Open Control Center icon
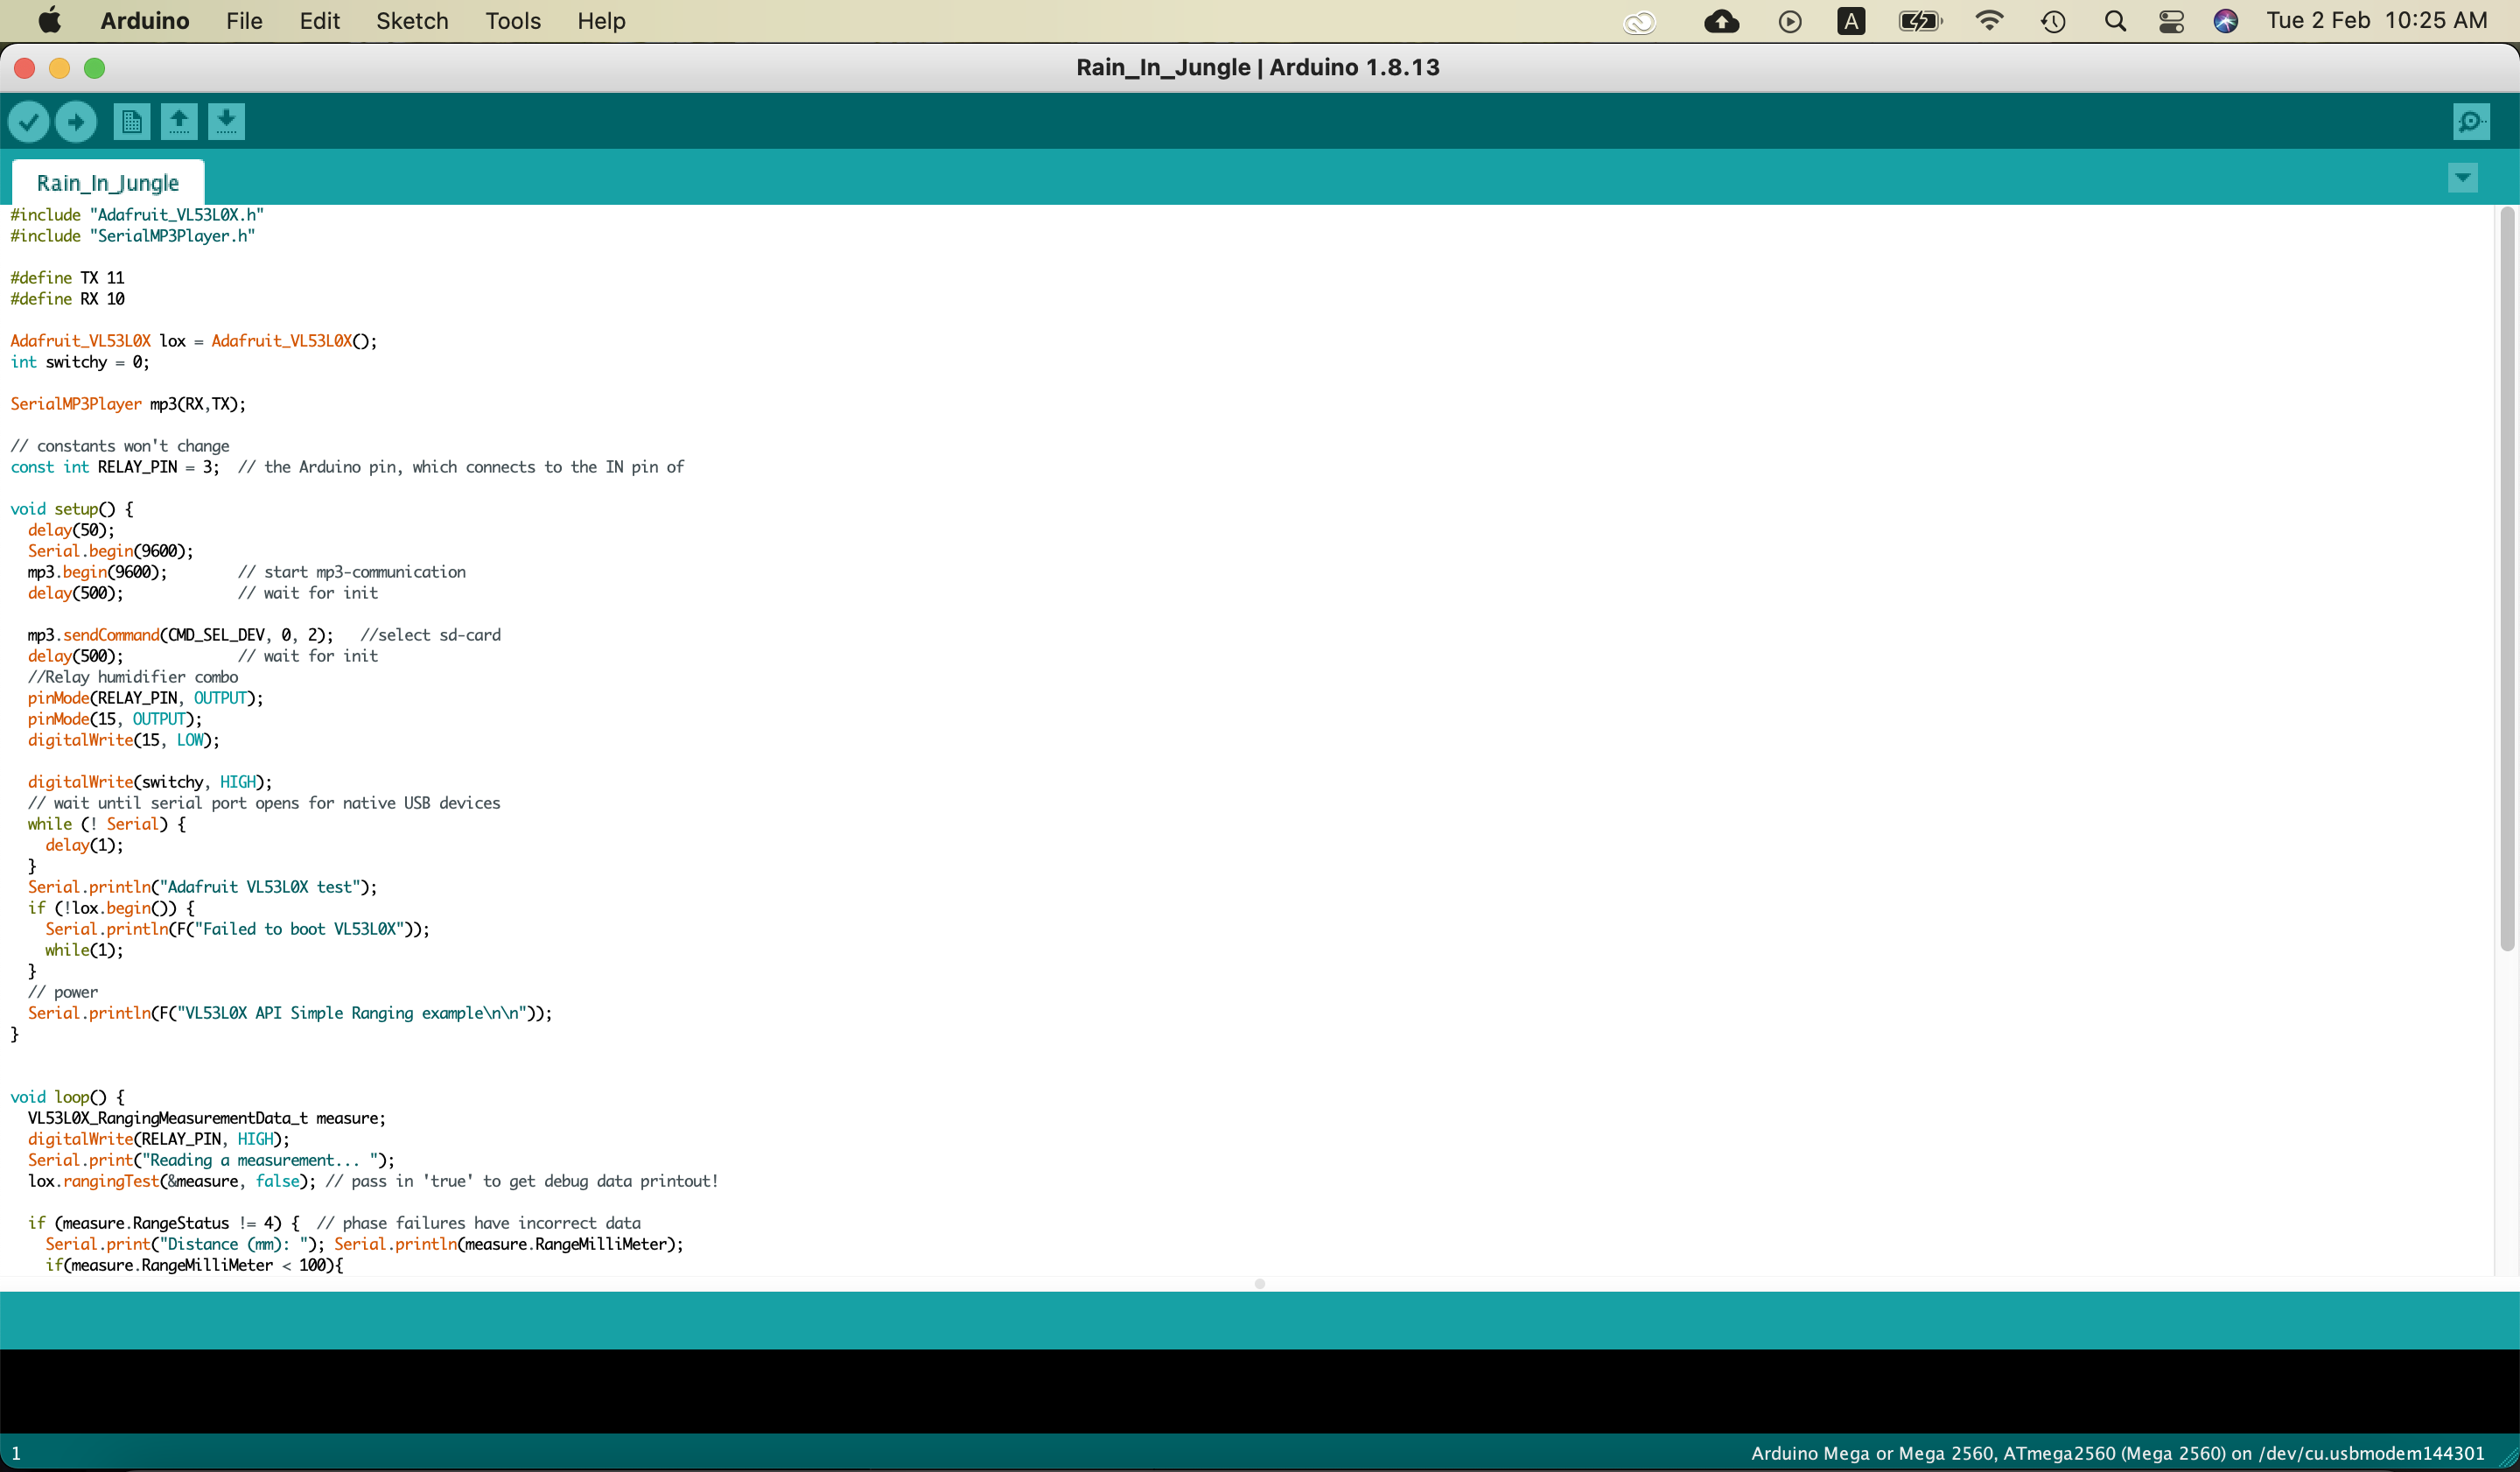 [2171, 21]
